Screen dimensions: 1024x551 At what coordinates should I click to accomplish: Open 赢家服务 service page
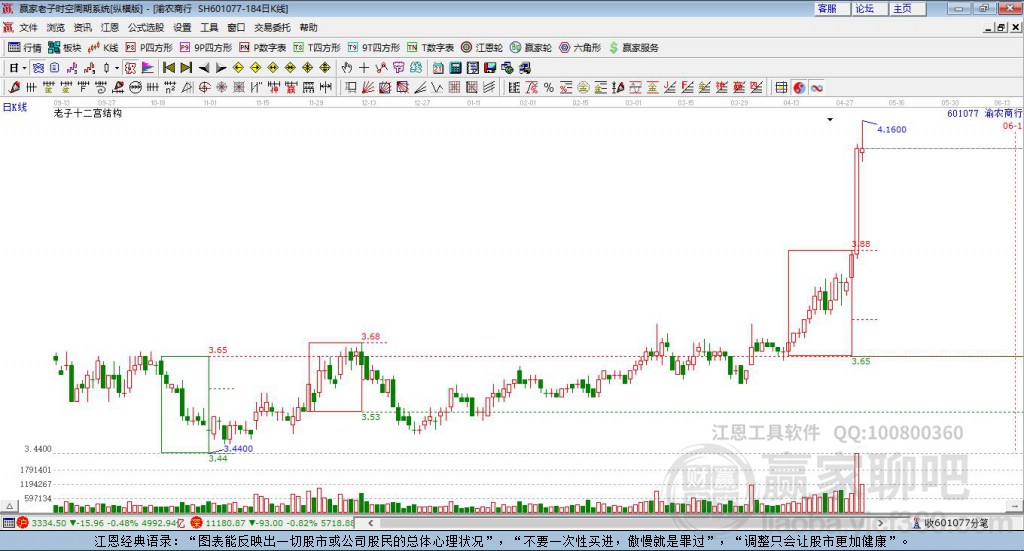click(634, 48)
